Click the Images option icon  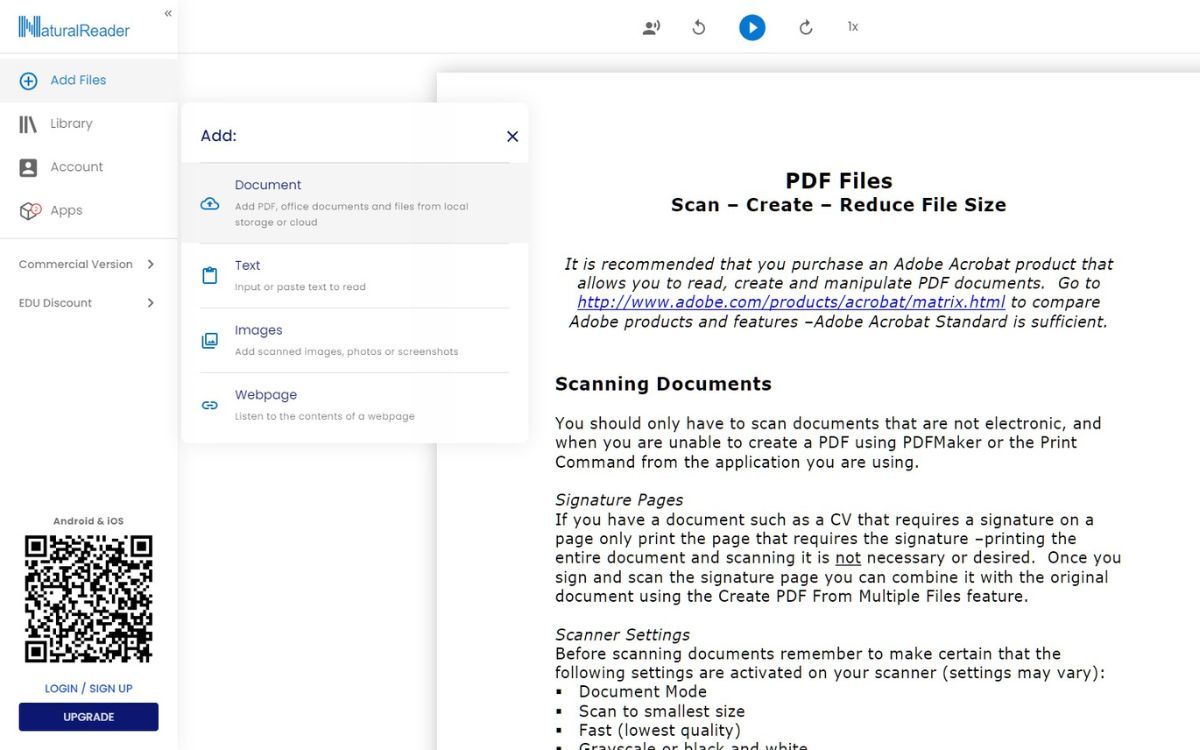click(209, 340)
